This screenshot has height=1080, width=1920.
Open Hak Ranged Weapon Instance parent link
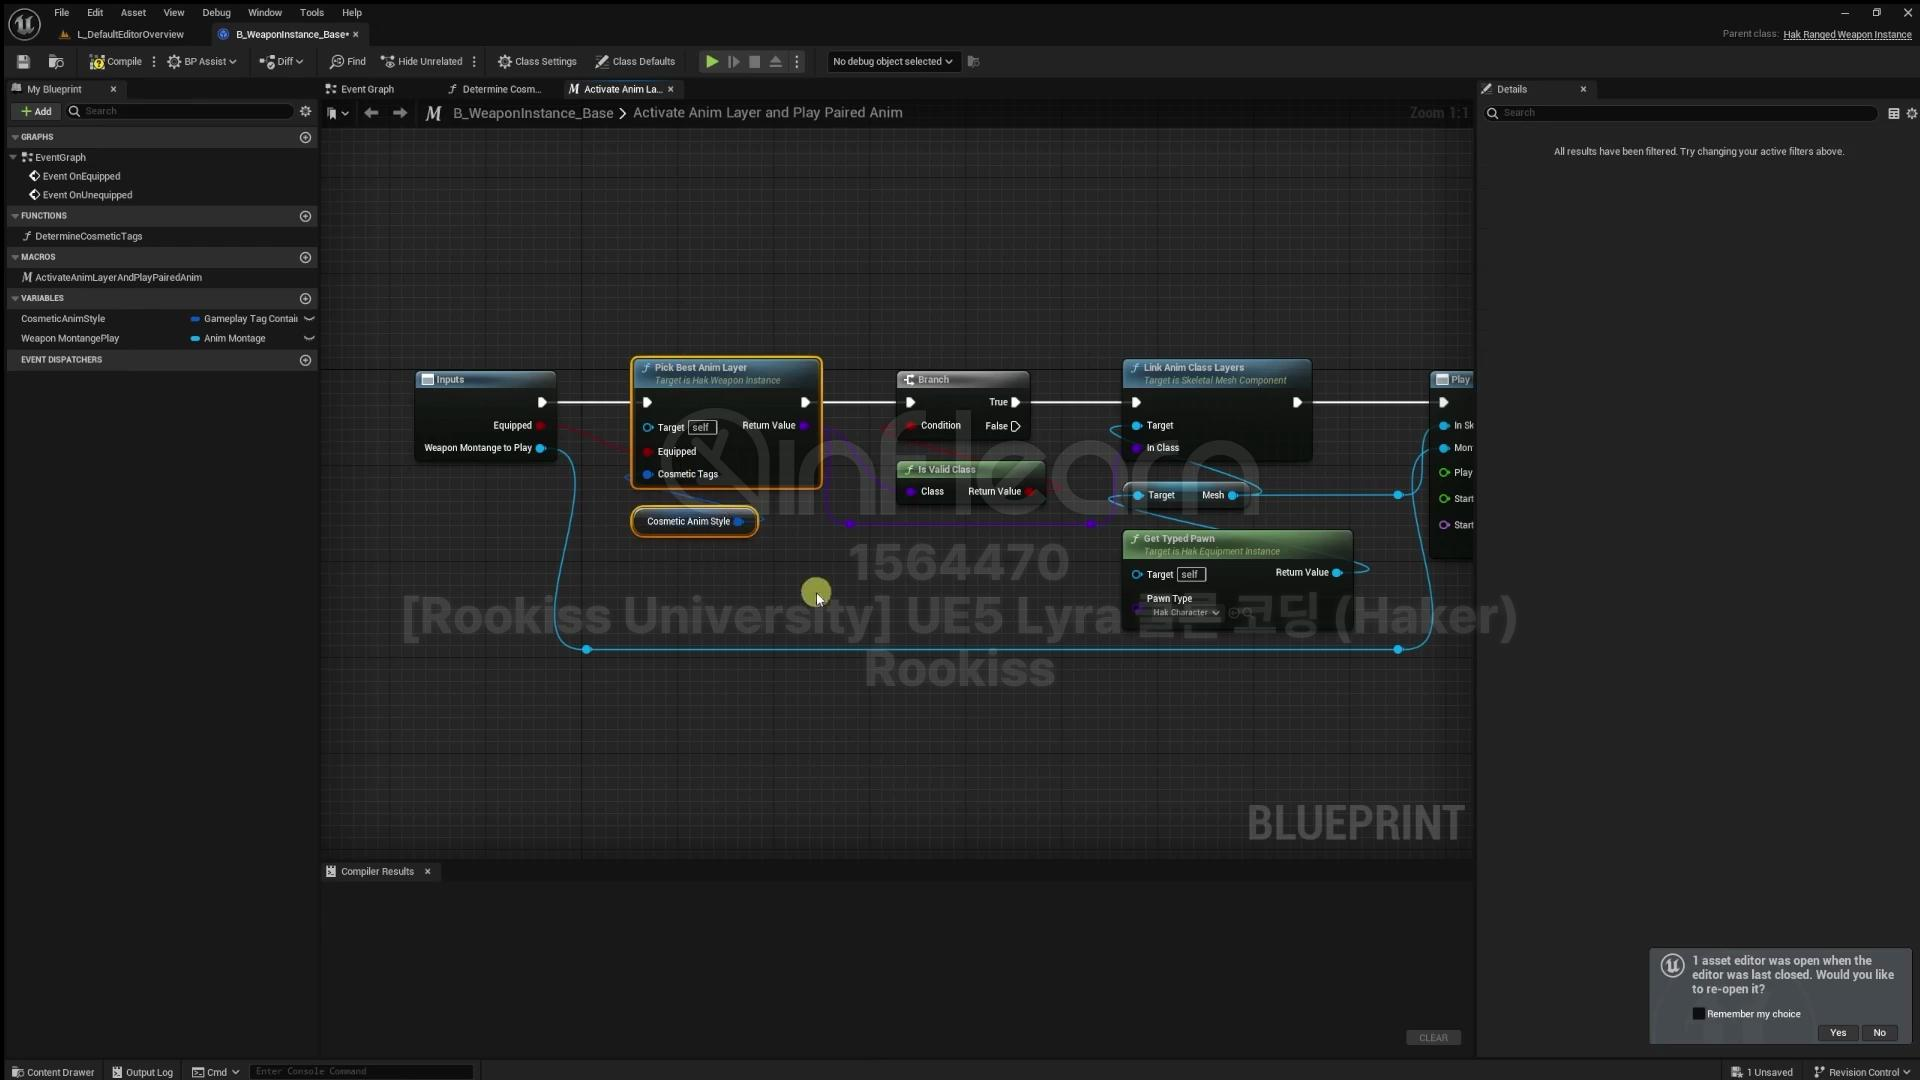click(x=1846, y=35)
